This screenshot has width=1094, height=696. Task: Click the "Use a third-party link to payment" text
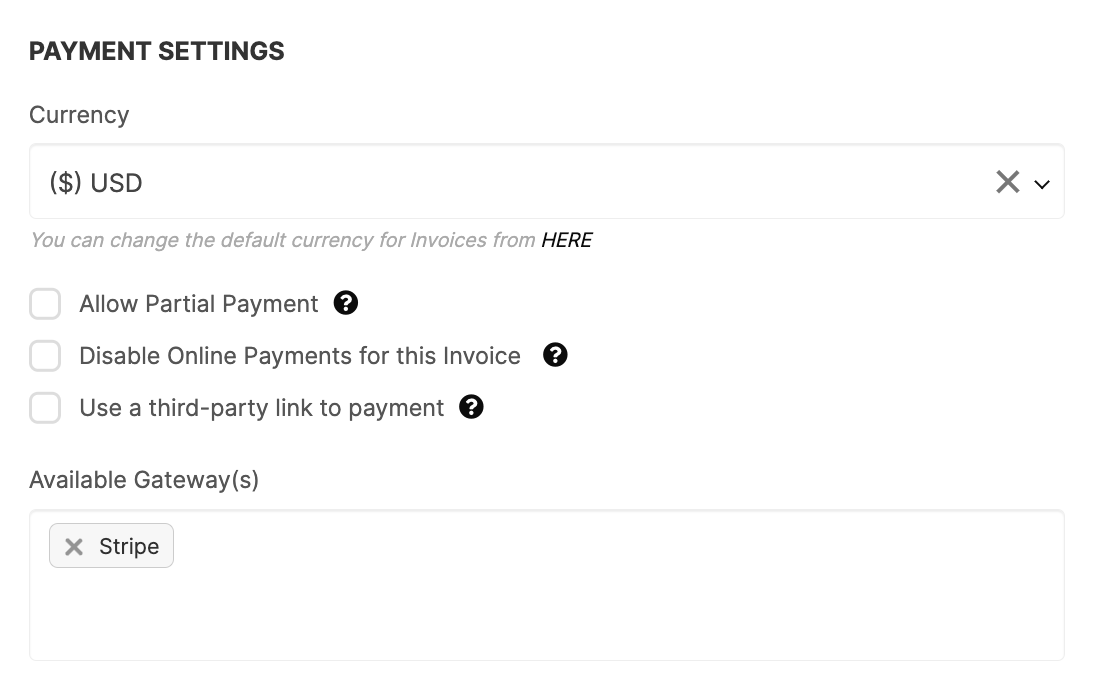click(x=262, y=408)
